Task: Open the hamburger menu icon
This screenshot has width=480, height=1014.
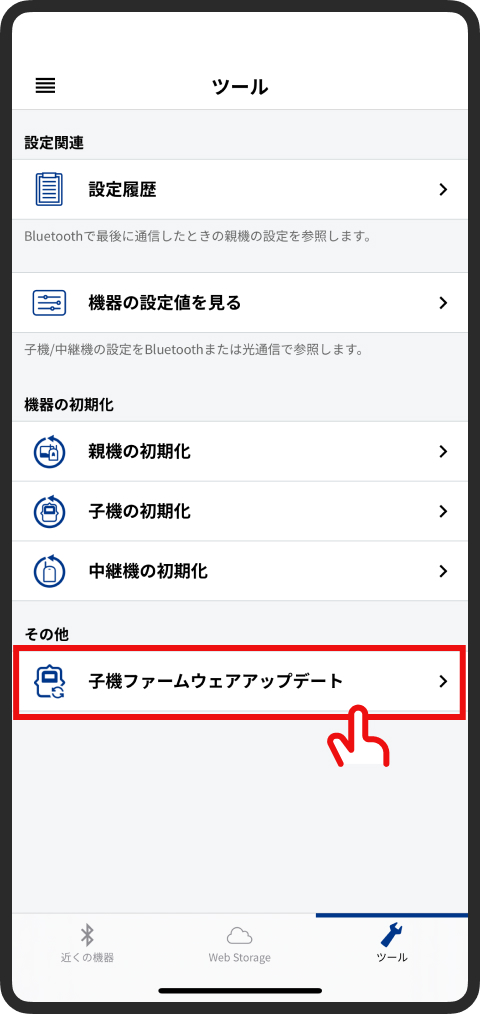Action: coord(45,85)
